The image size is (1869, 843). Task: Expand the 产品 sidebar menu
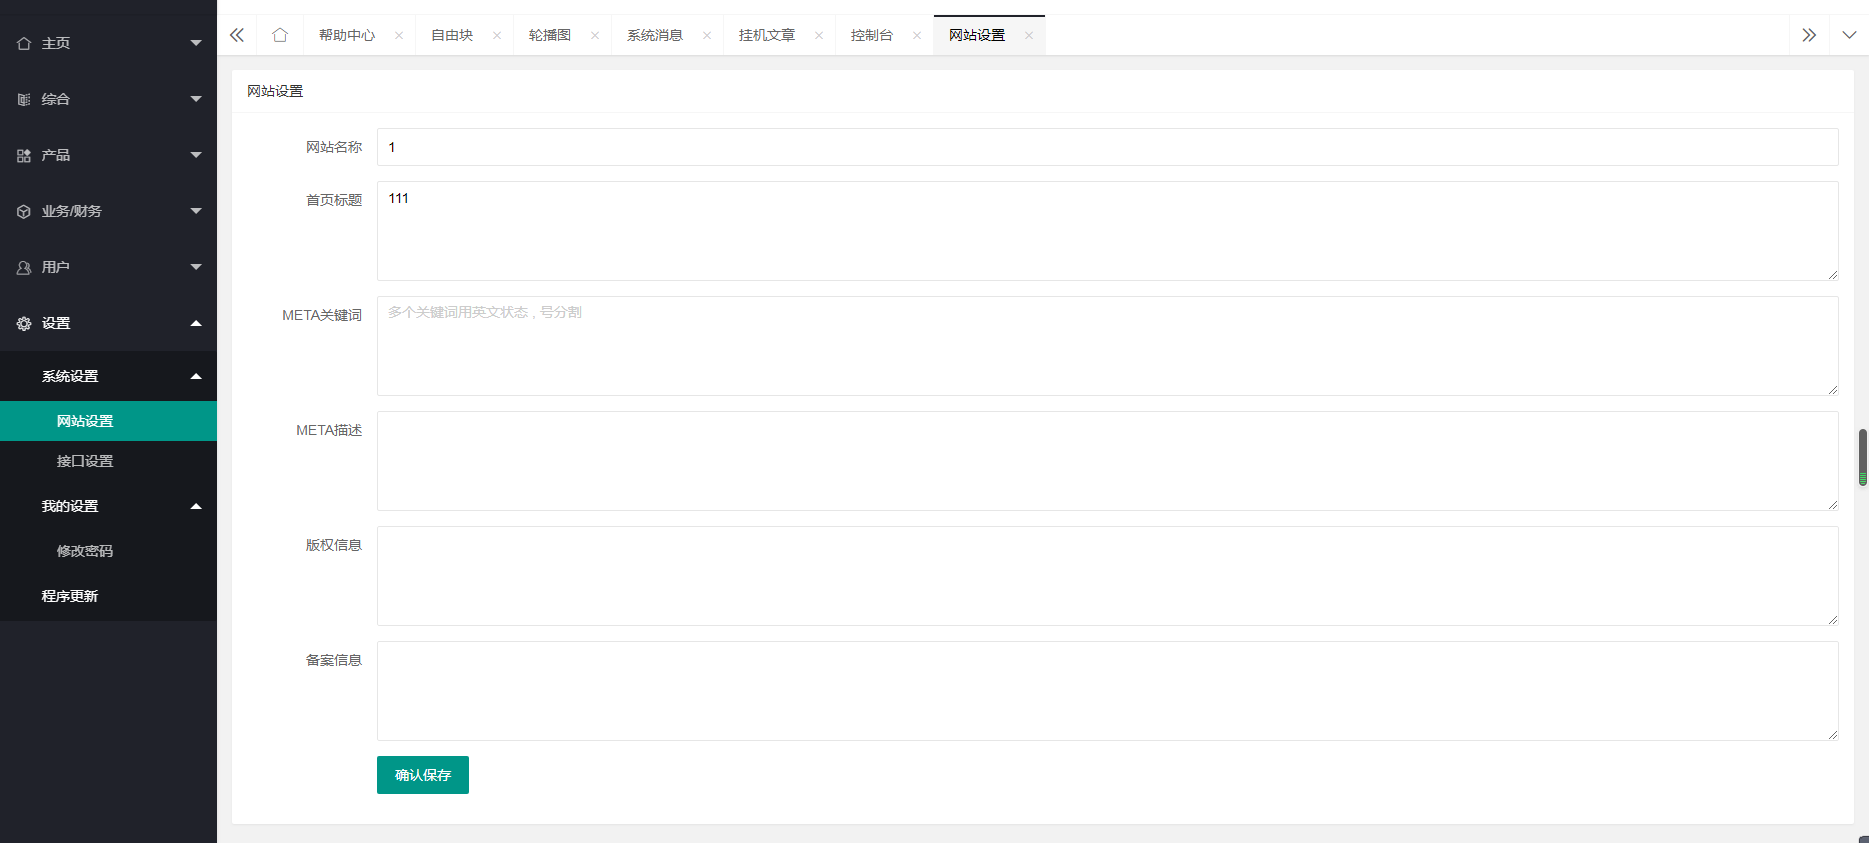pyautogui.click(x=108, y=155)
